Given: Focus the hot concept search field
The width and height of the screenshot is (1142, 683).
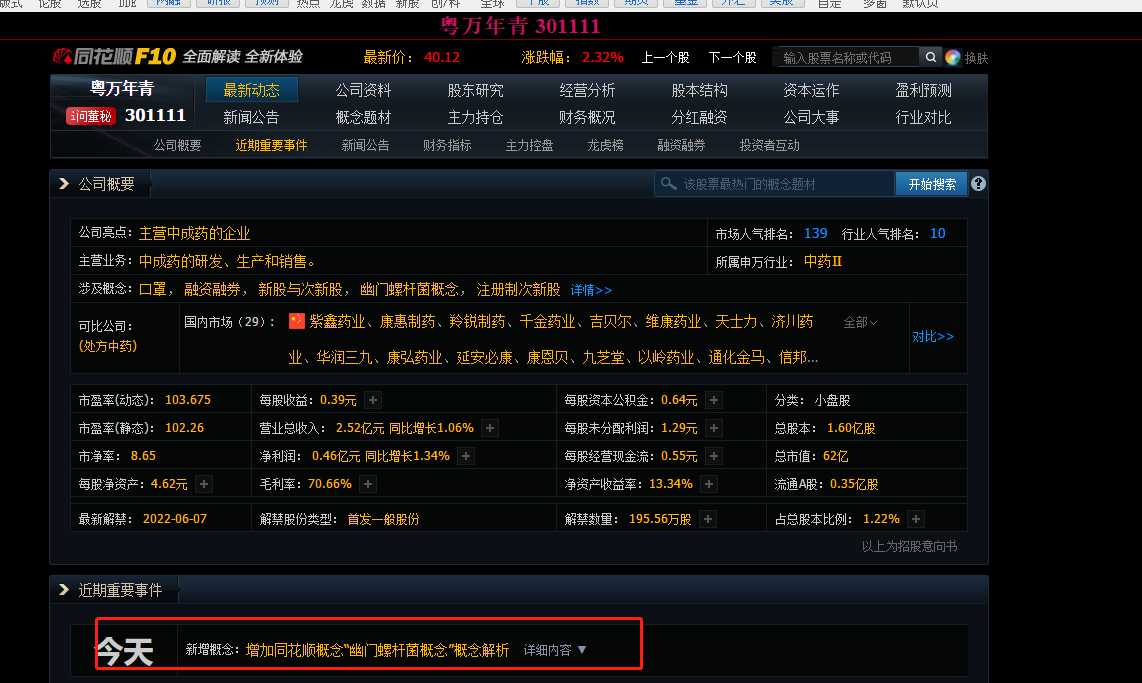Looking at the screenshot, I should pyautogui.click(x=775, y=183).
